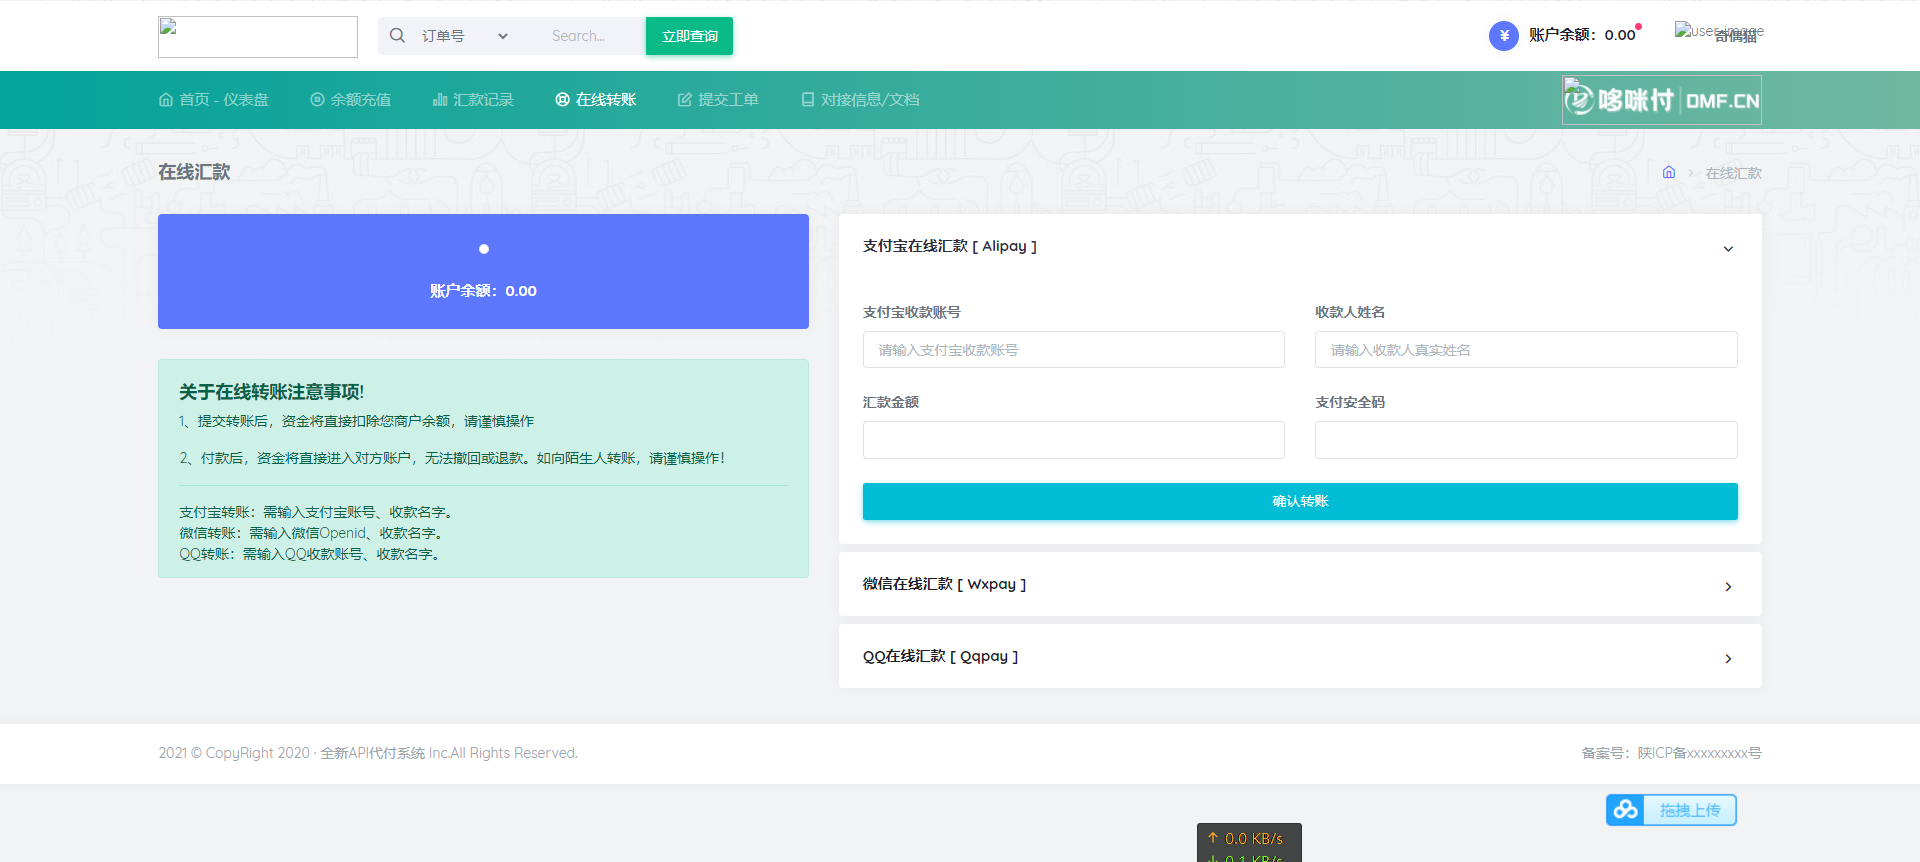Click the 在线汇款 page title
Screen dimensions: 1920x862
194,172
